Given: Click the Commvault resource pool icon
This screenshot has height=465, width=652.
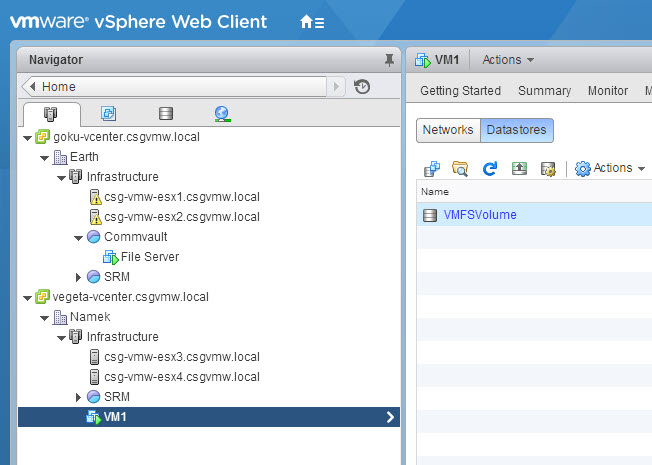Looking at the screenshot, I should point(94,237).
